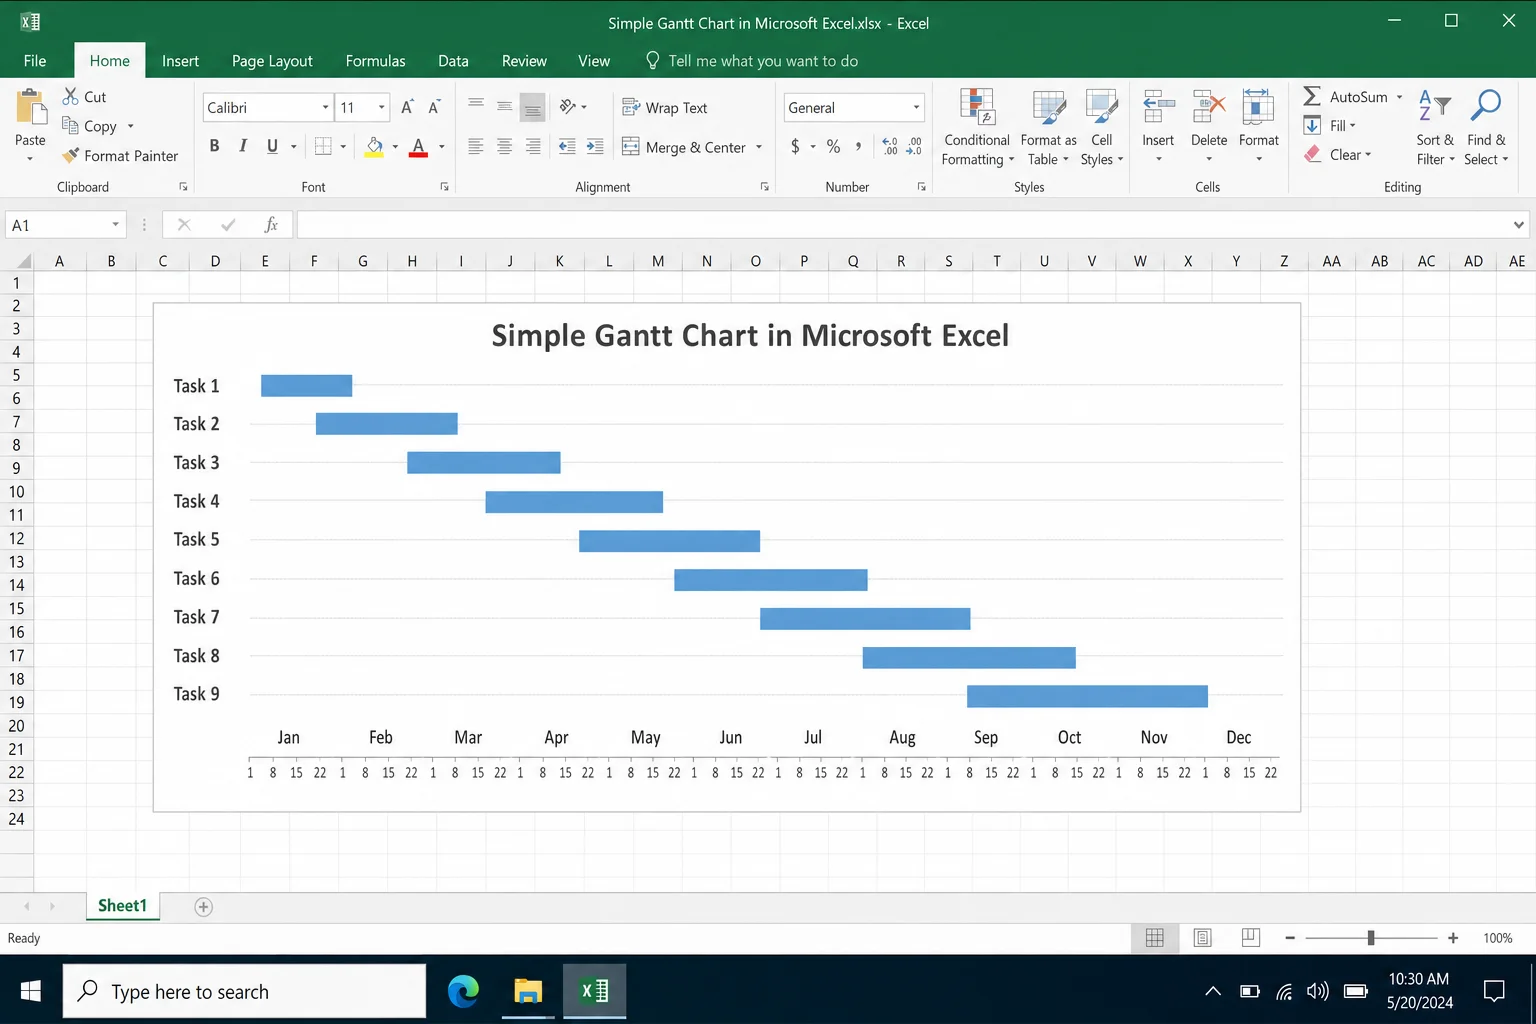Add a new sheet with plus button
This screenshot has height=1024, width=1536.
pos(203,907)
